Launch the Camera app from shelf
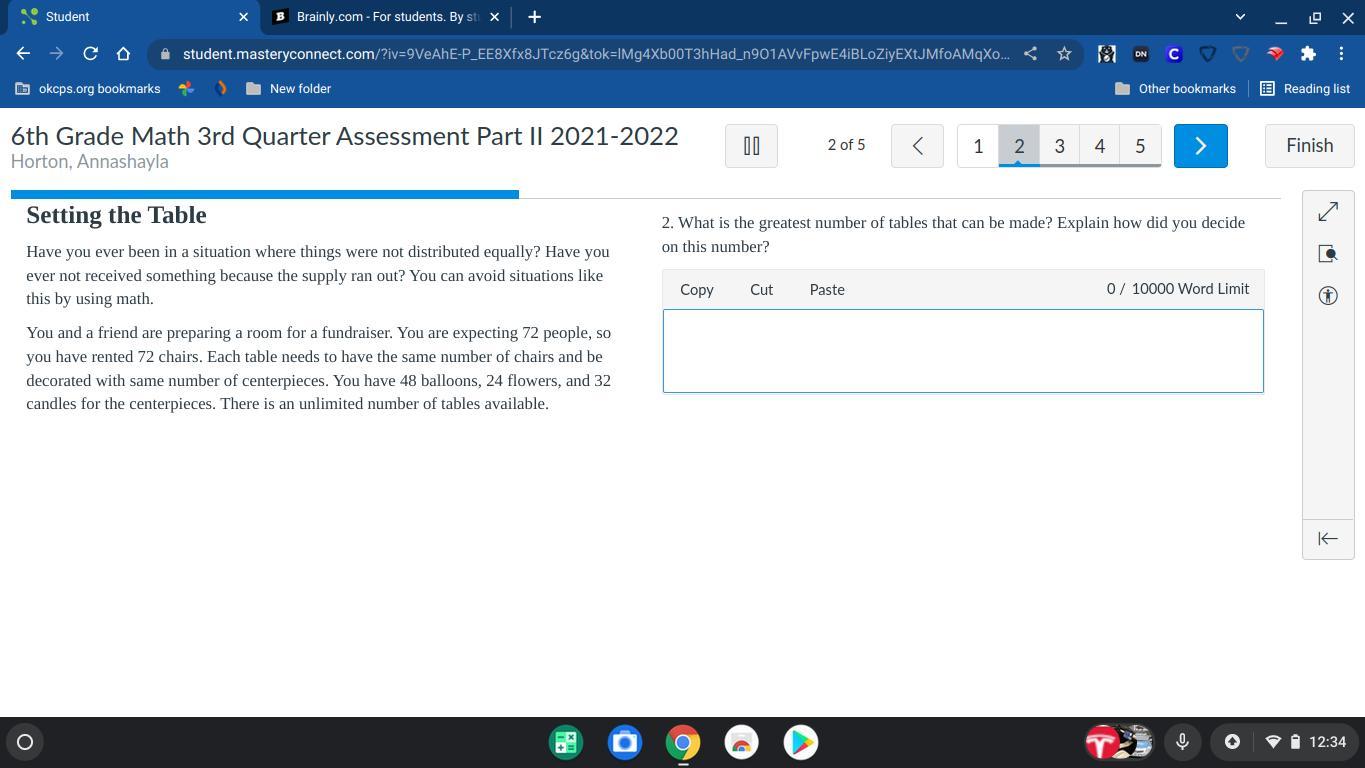1365x768 pixels. pos(625,742)
